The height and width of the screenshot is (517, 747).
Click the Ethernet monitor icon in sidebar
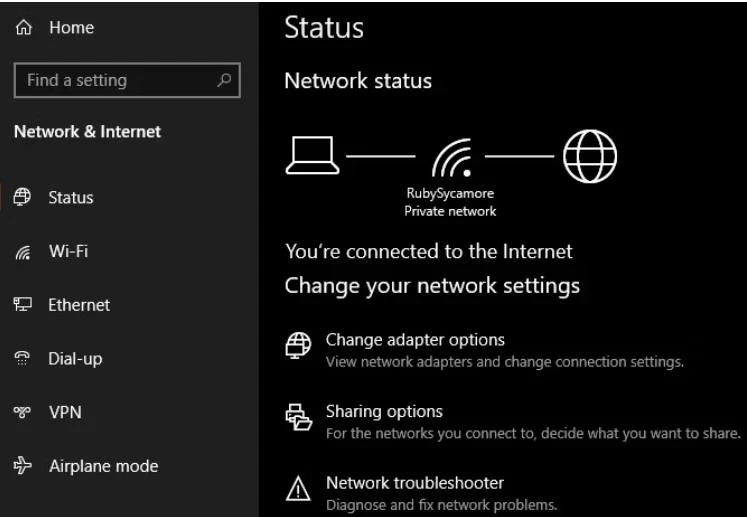coord(22,304)
